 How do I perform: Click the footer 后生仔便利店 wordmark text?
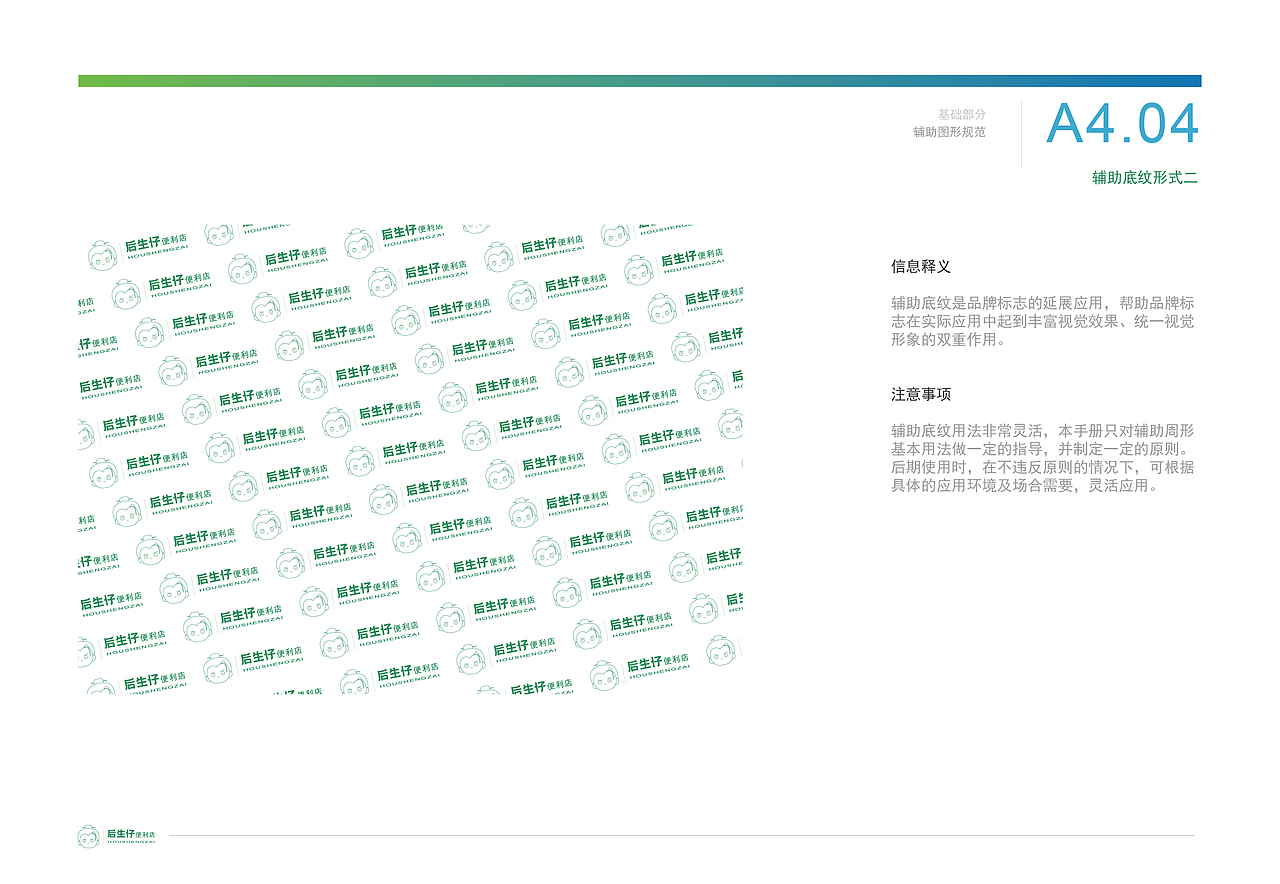(x=131, y=836)
